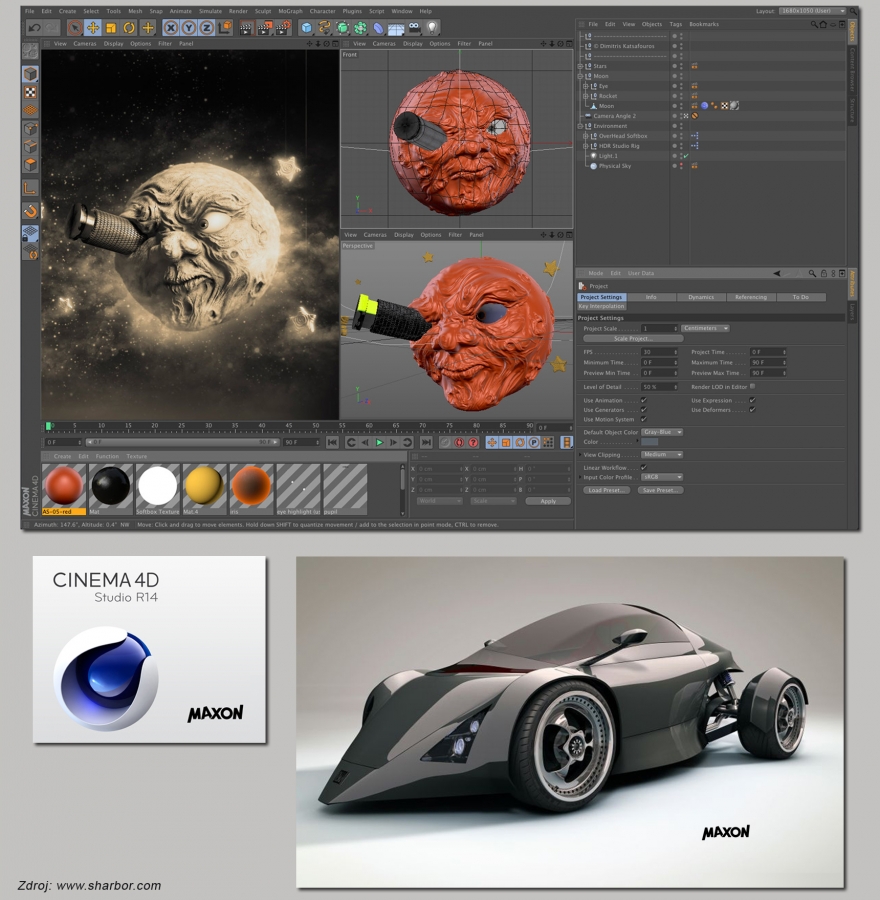This screenshot has width=880, height=900.
Task: Activate the Scale tool
Action: coord(111,28)
